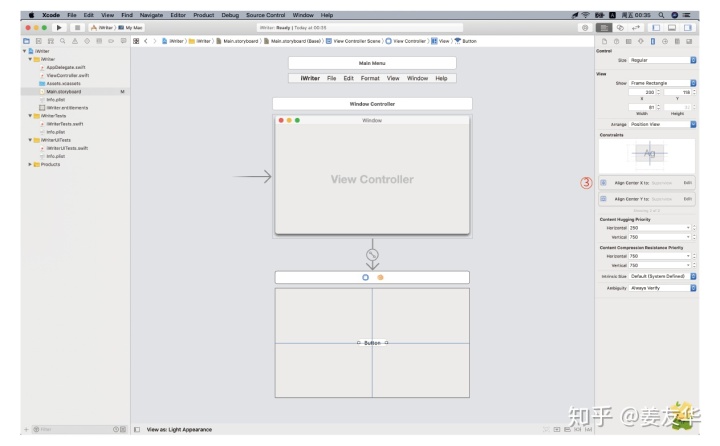The height and width of the screenshot is (446, 720).
Task: Open the Library button in toolbar
Action: click(x=585, y=28)
